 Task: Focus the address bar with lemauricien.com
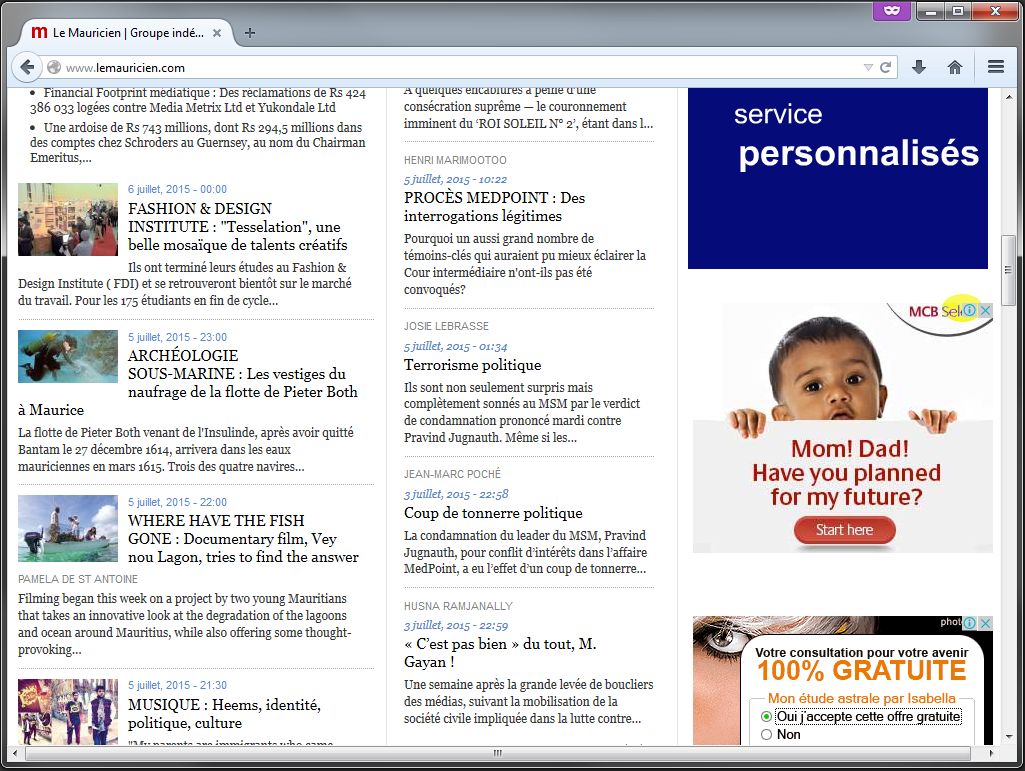tap(458, 67)
